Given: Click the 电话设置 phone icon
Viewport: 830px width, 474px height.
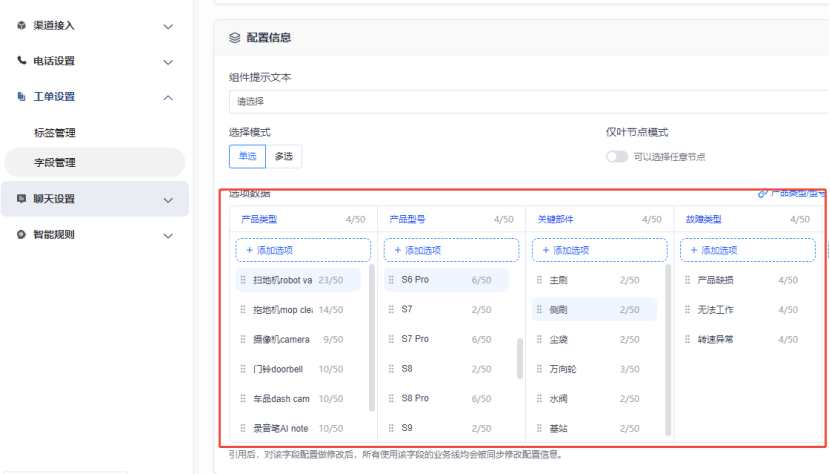Looking at the screenshot, I should click(21, 60).
